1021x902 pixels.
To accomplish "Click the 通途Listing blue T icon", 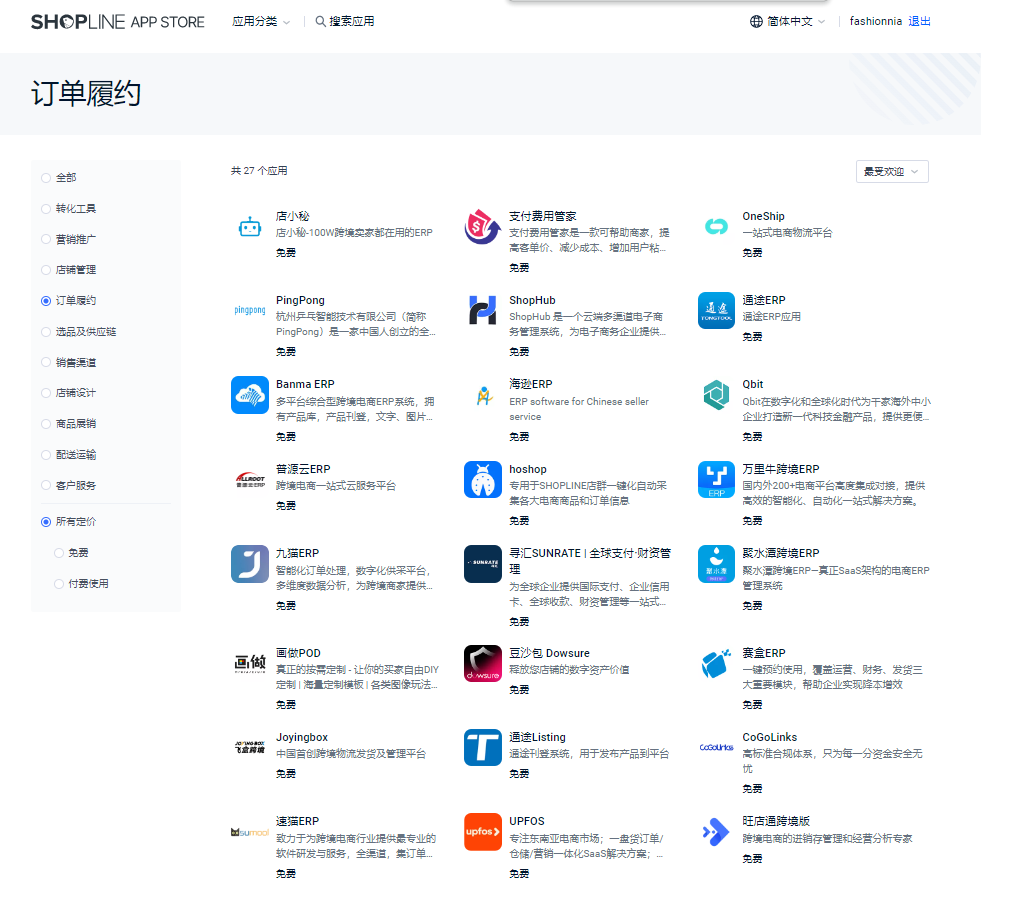I will click(x=483, y=747).
